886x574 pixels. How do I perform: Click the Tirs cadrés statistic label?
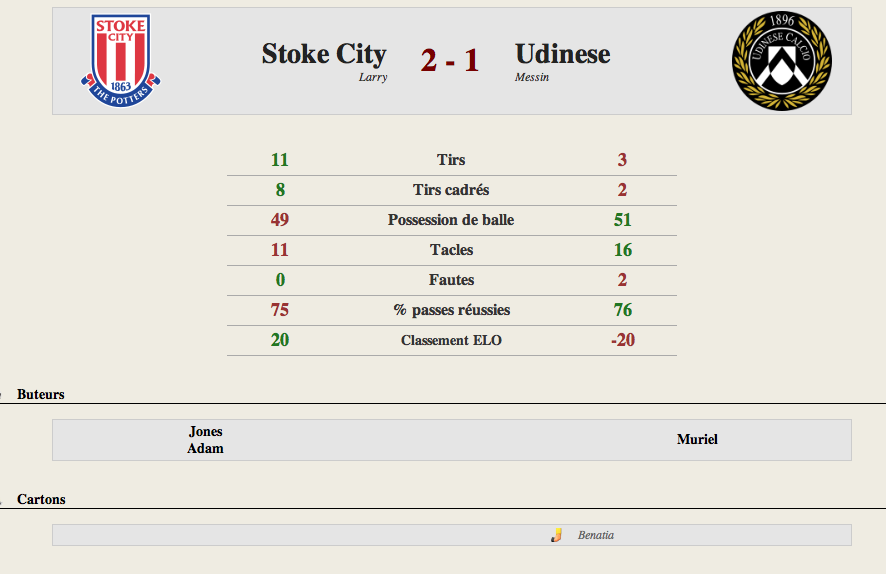coord(451,190)
